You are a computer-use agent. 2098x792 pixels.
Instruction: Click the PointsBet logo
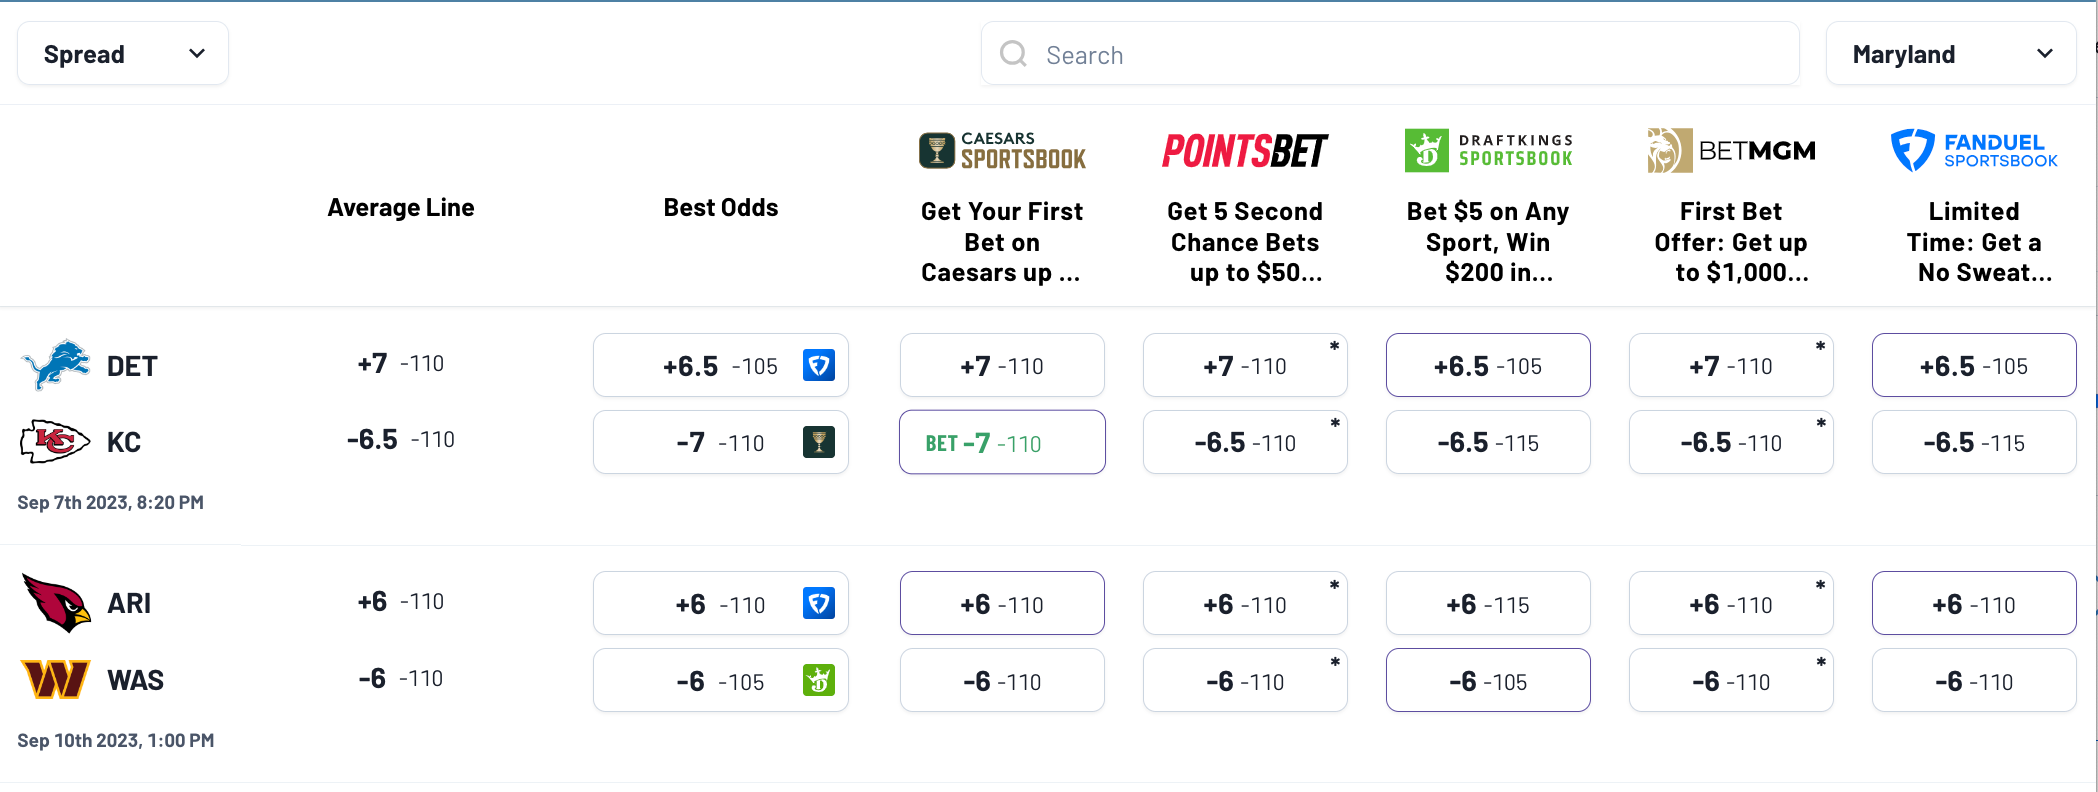click(x=1245, y=151)
